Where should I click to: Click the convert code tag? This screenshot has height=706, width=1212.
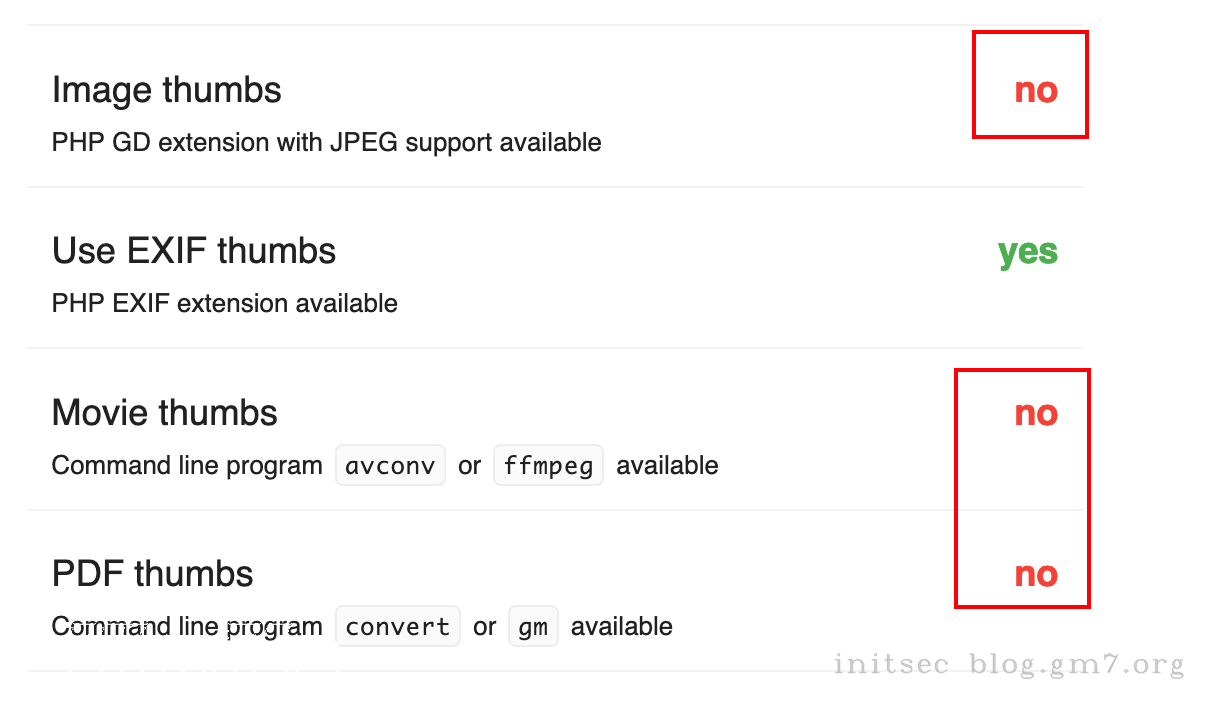point(397,627)
